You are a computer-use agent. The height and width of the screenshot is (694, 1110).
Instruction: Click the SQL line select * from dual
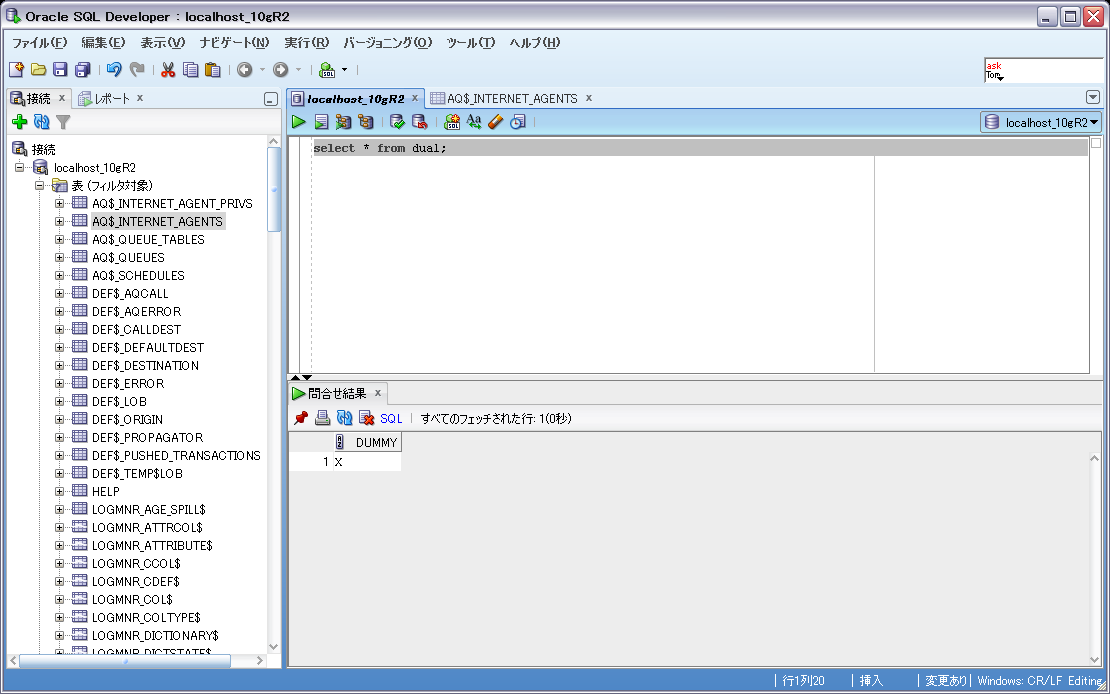380,148
